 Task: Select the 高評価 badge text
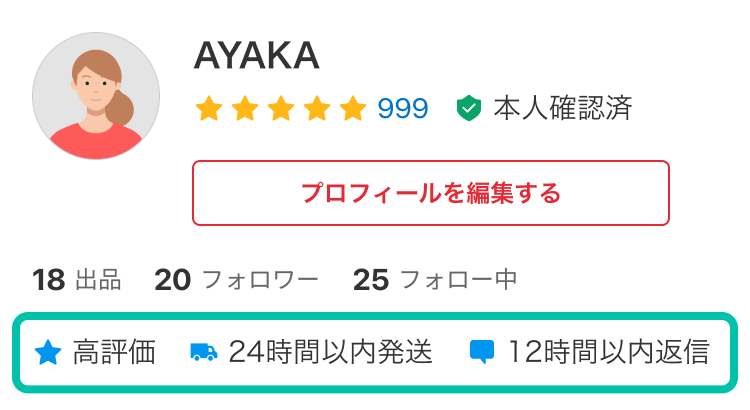[114, 352]
